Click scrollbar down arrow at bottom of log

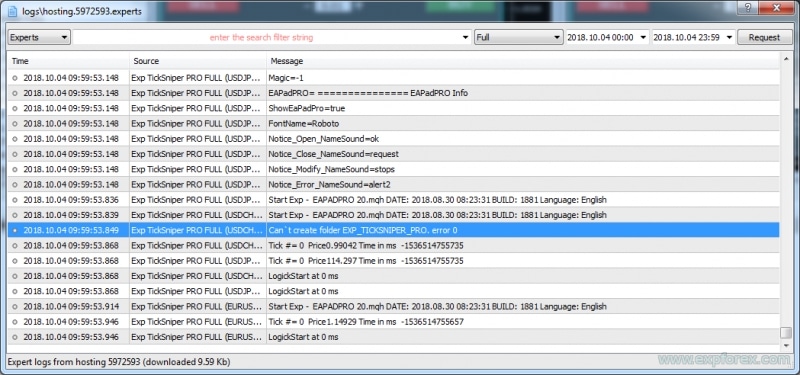(786, 345)
